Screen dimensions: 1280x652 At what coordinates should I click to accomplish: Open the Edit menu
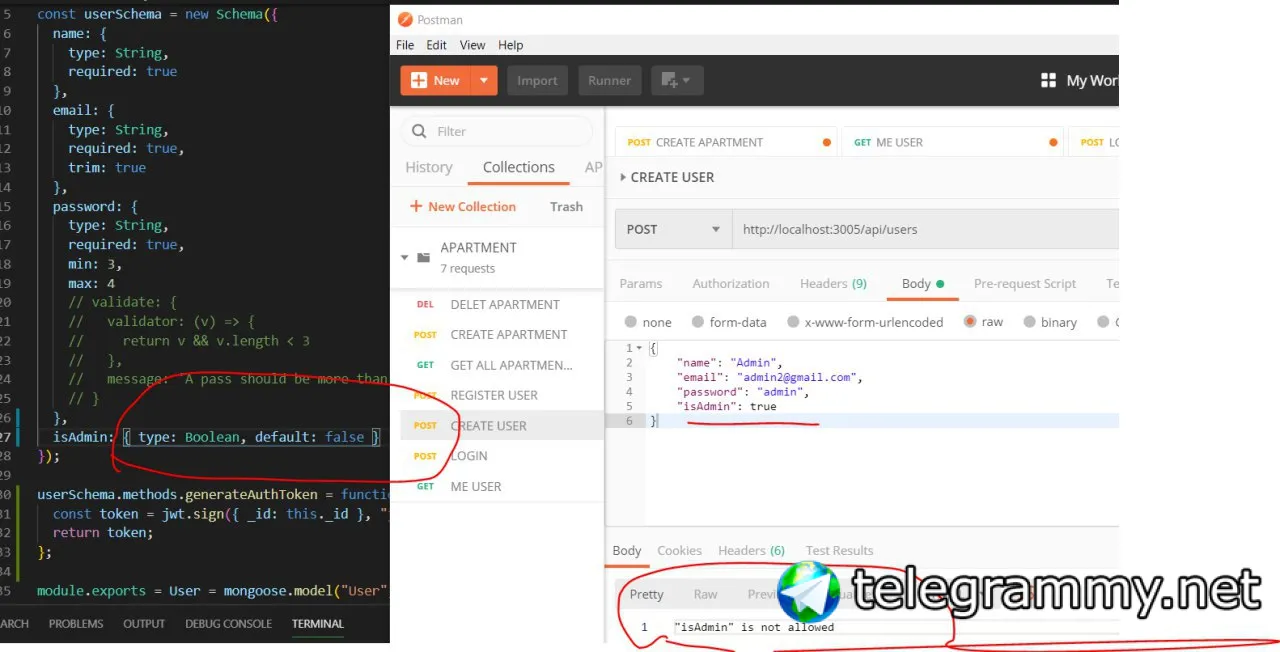[x=437, y=45]
